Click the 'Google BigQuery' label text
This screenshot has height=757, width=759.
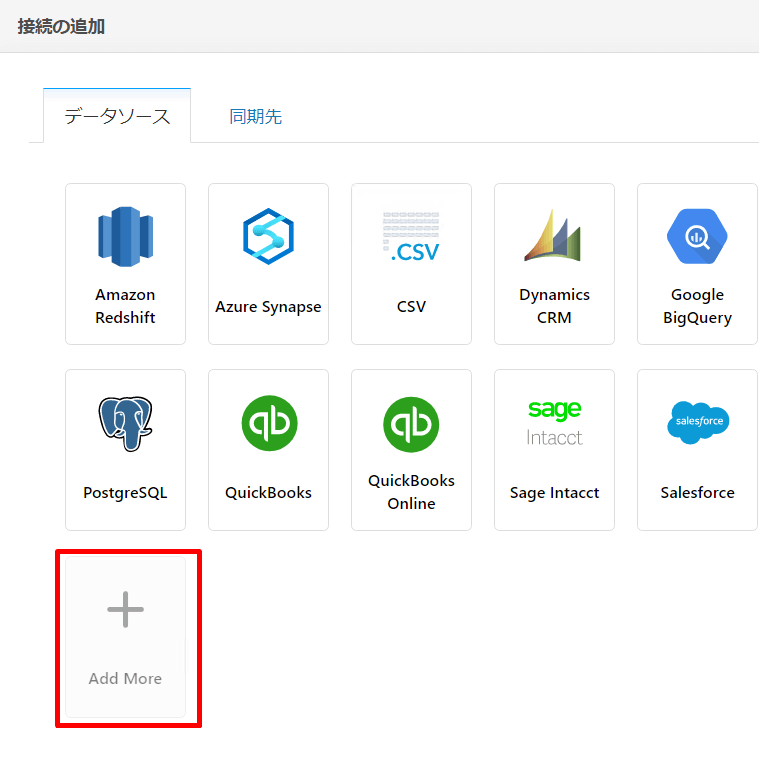[697, 306]
